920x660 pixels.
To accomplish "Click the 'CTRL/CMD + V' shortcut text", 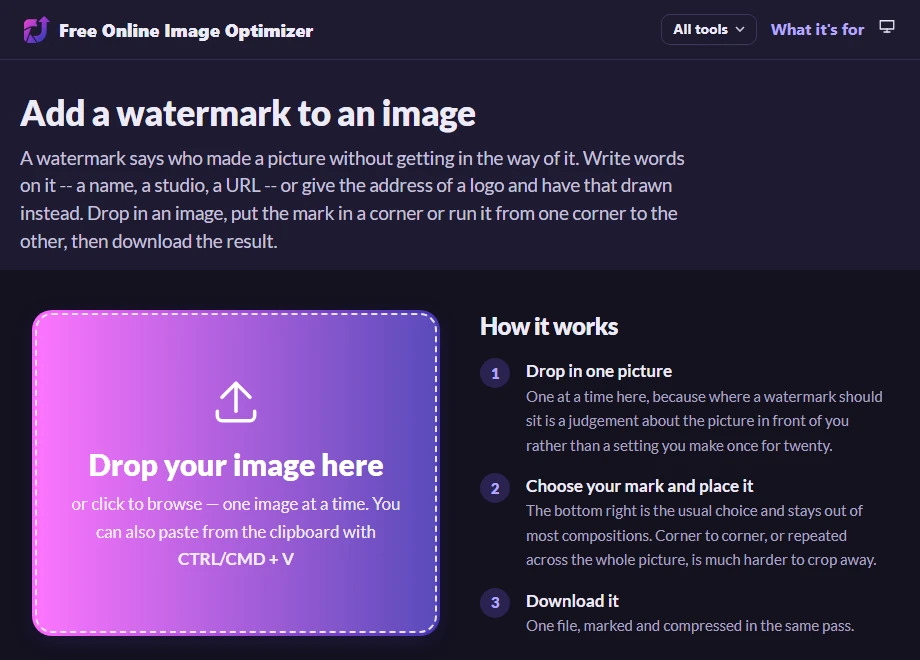I will coord(236,559).
